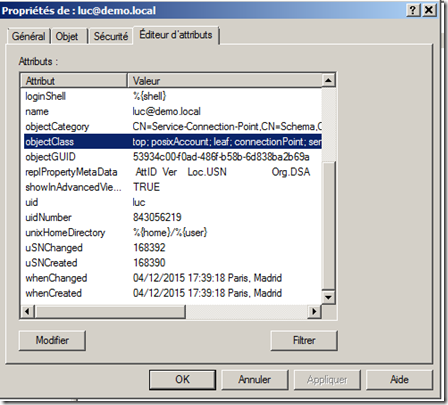Click the Annuler button
The width and height of the screenshot is (448, 405).
(254, 379)
